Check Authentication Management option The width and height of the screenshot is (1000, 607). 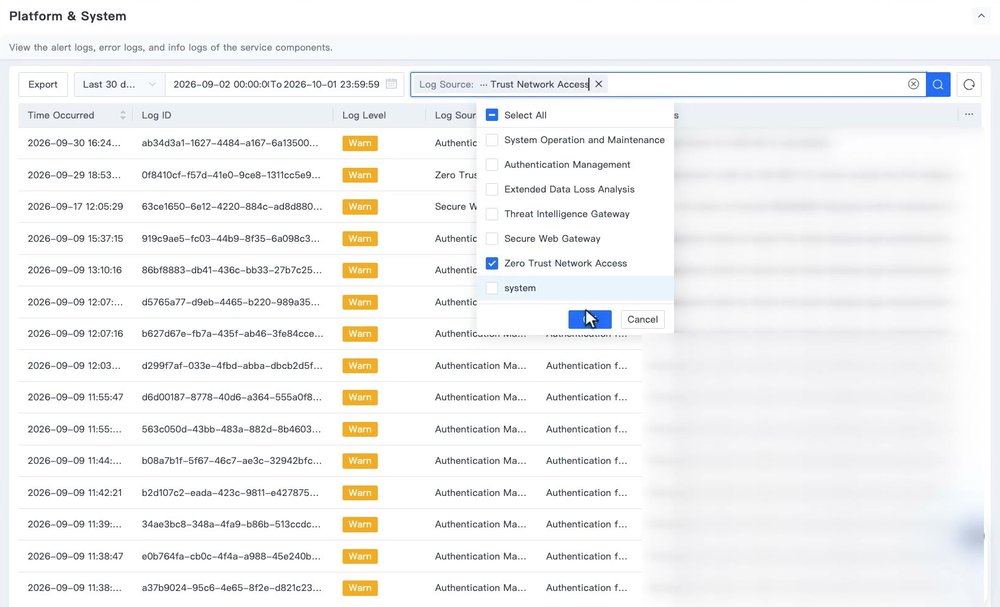492,165
